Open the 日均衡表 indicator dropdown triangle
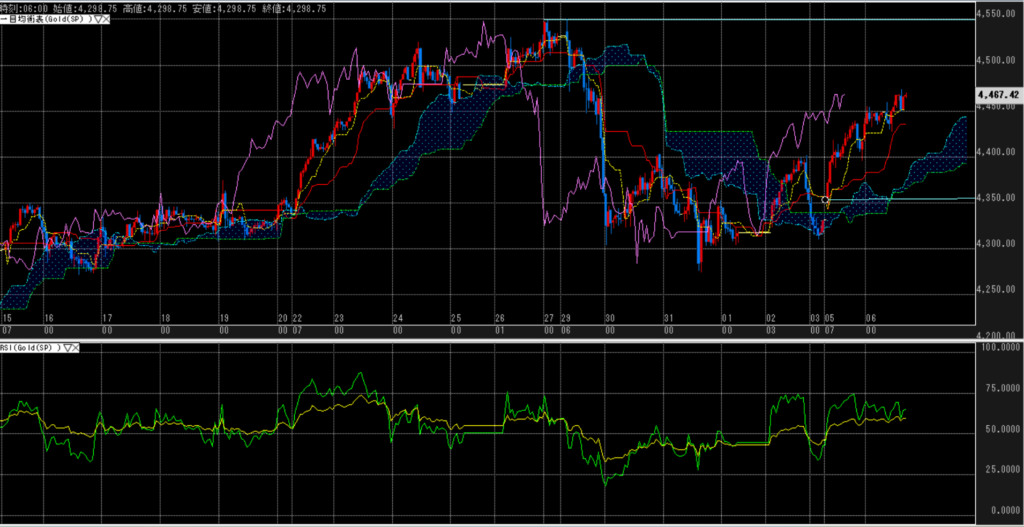 pyautogui.click(x=95, y=19)
